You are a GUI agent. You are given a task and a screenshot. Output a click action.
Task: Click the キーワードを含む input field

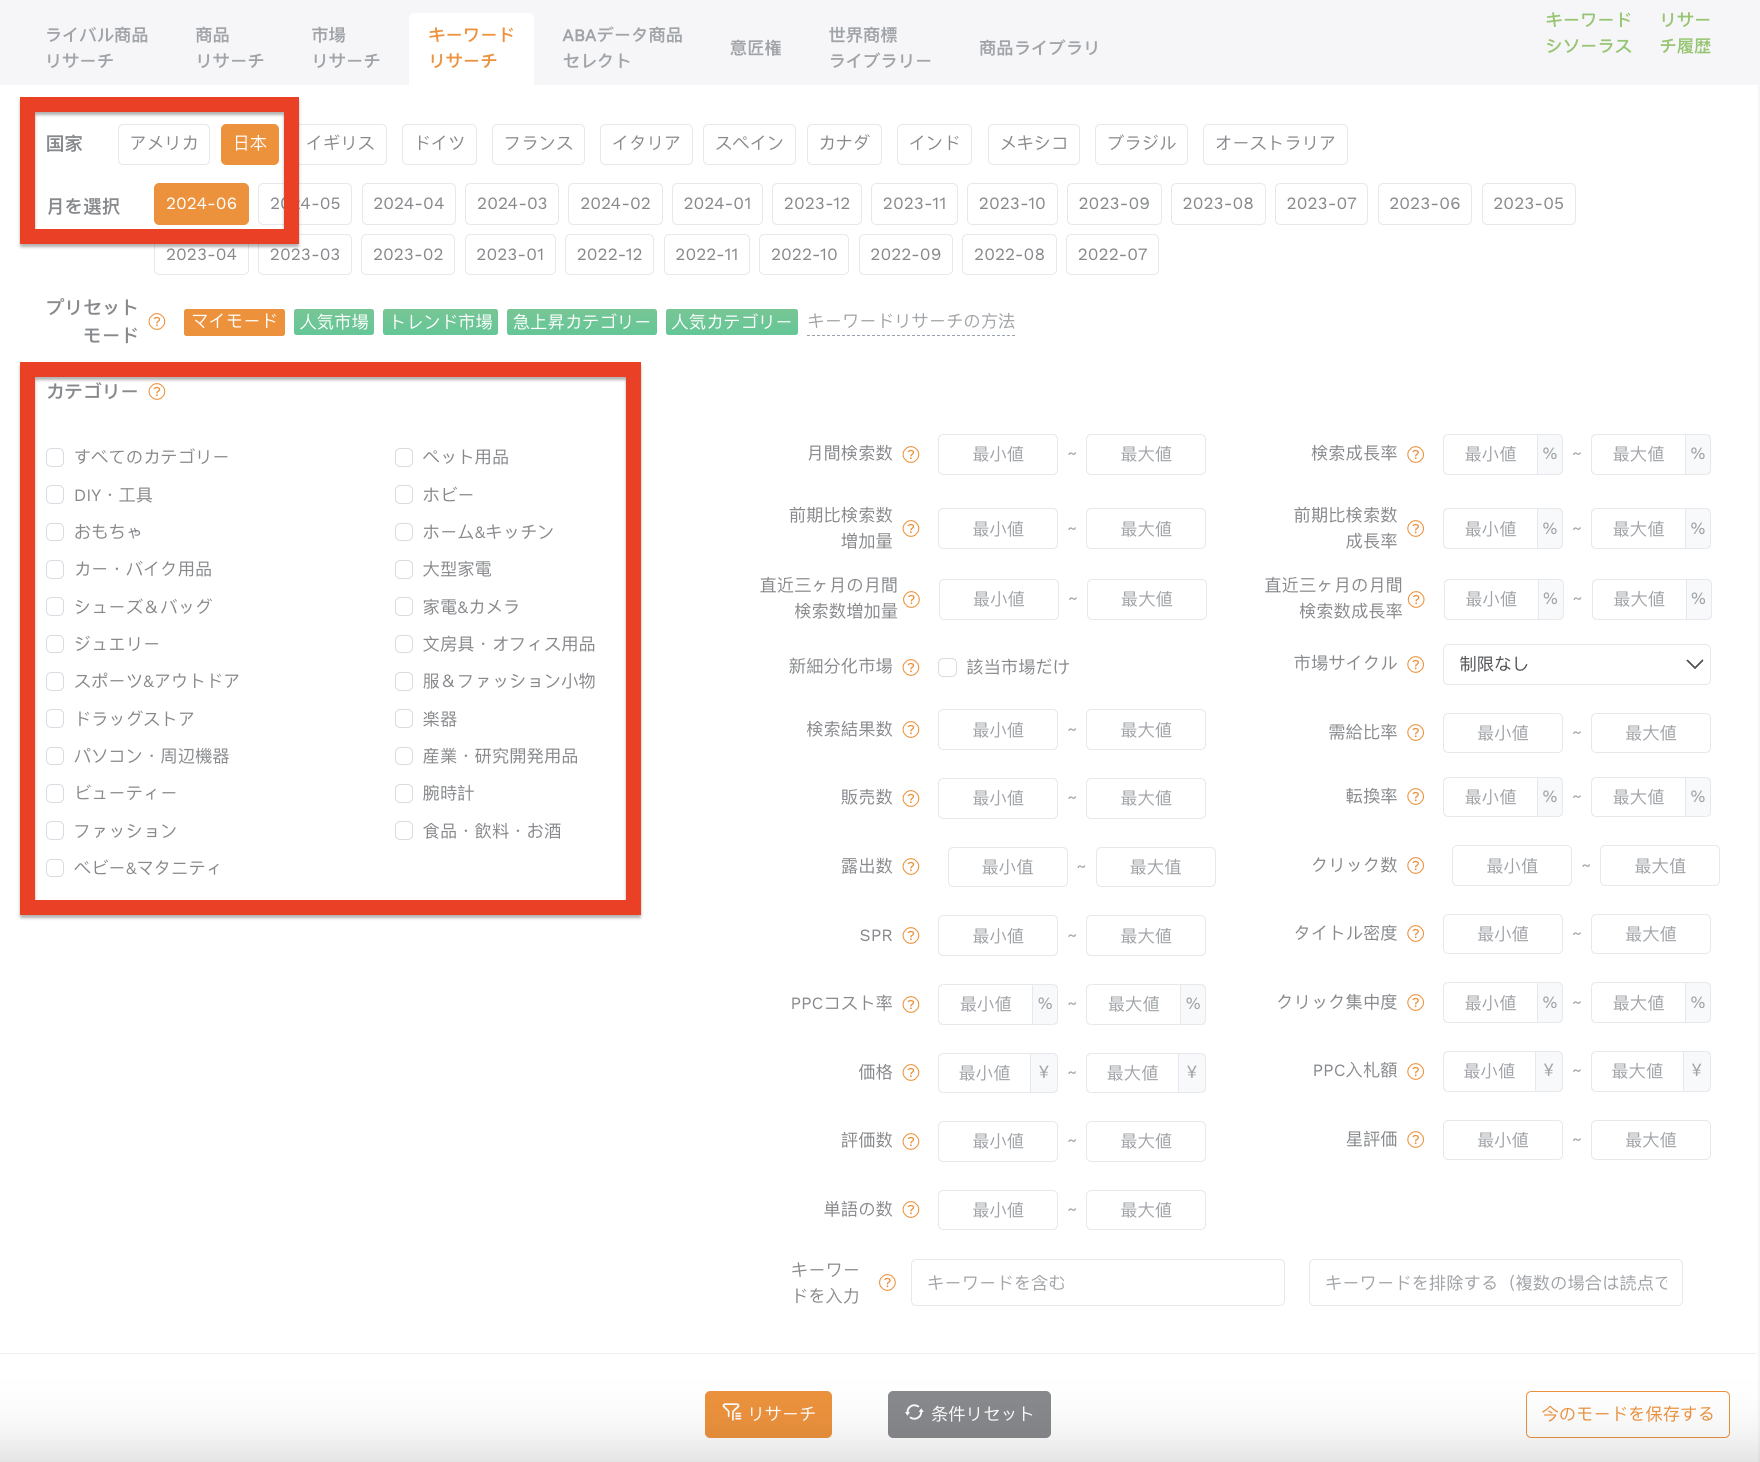(x=1097, y=1283)
